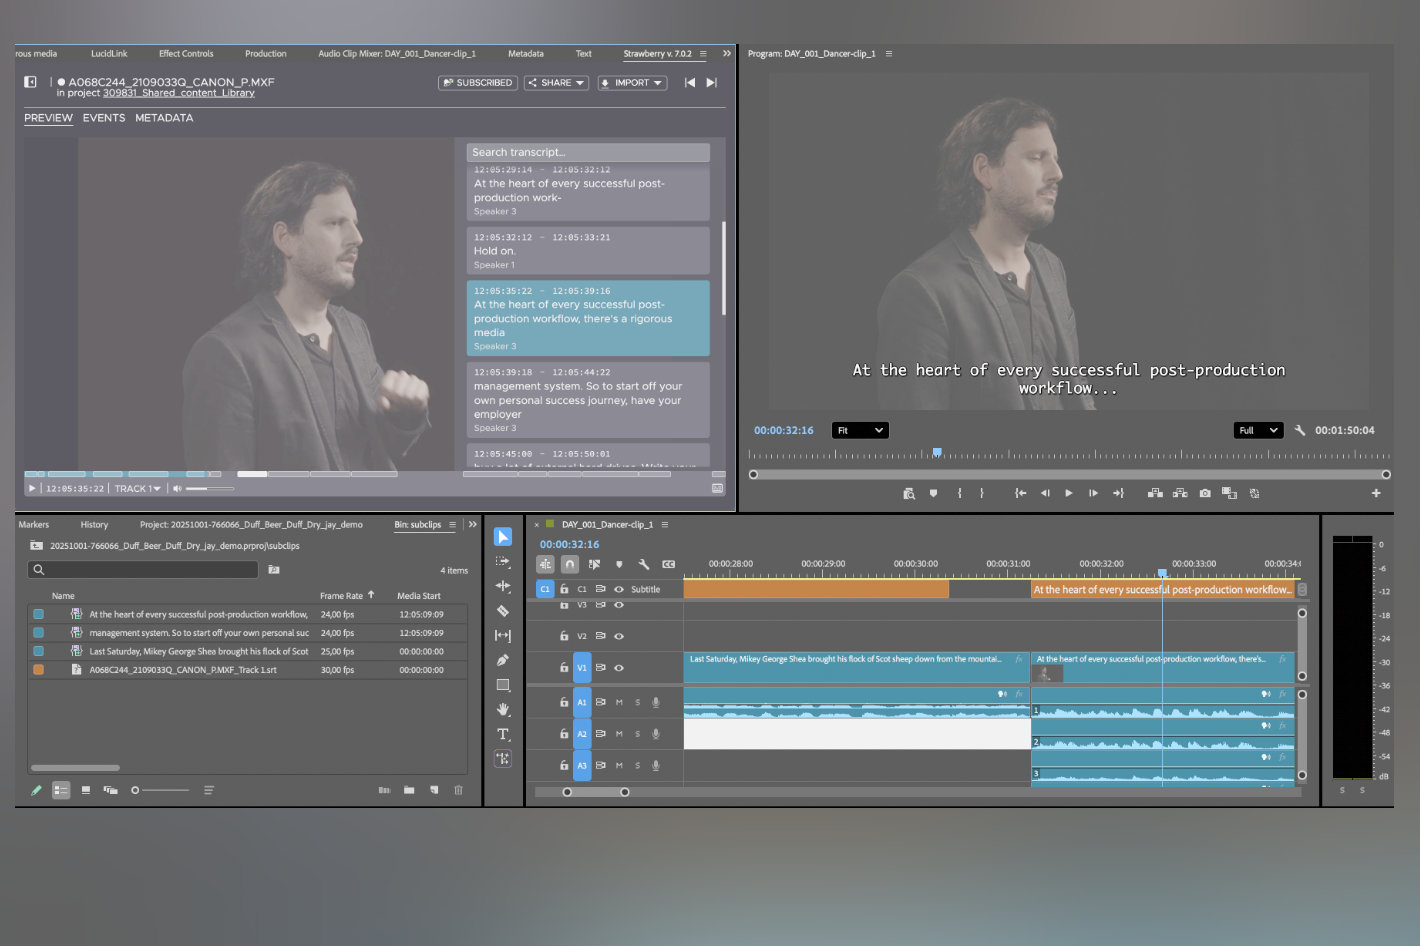Click Go to Out point button
This screenshot has width=1420, height=946.
point(1118,493)
